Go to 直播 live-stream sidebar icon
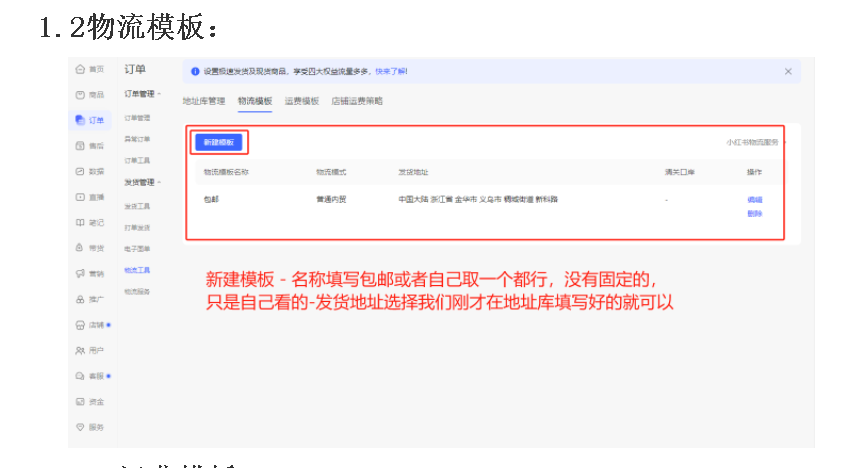The width and height of the screenshot is (867, 468). point(80,197)
